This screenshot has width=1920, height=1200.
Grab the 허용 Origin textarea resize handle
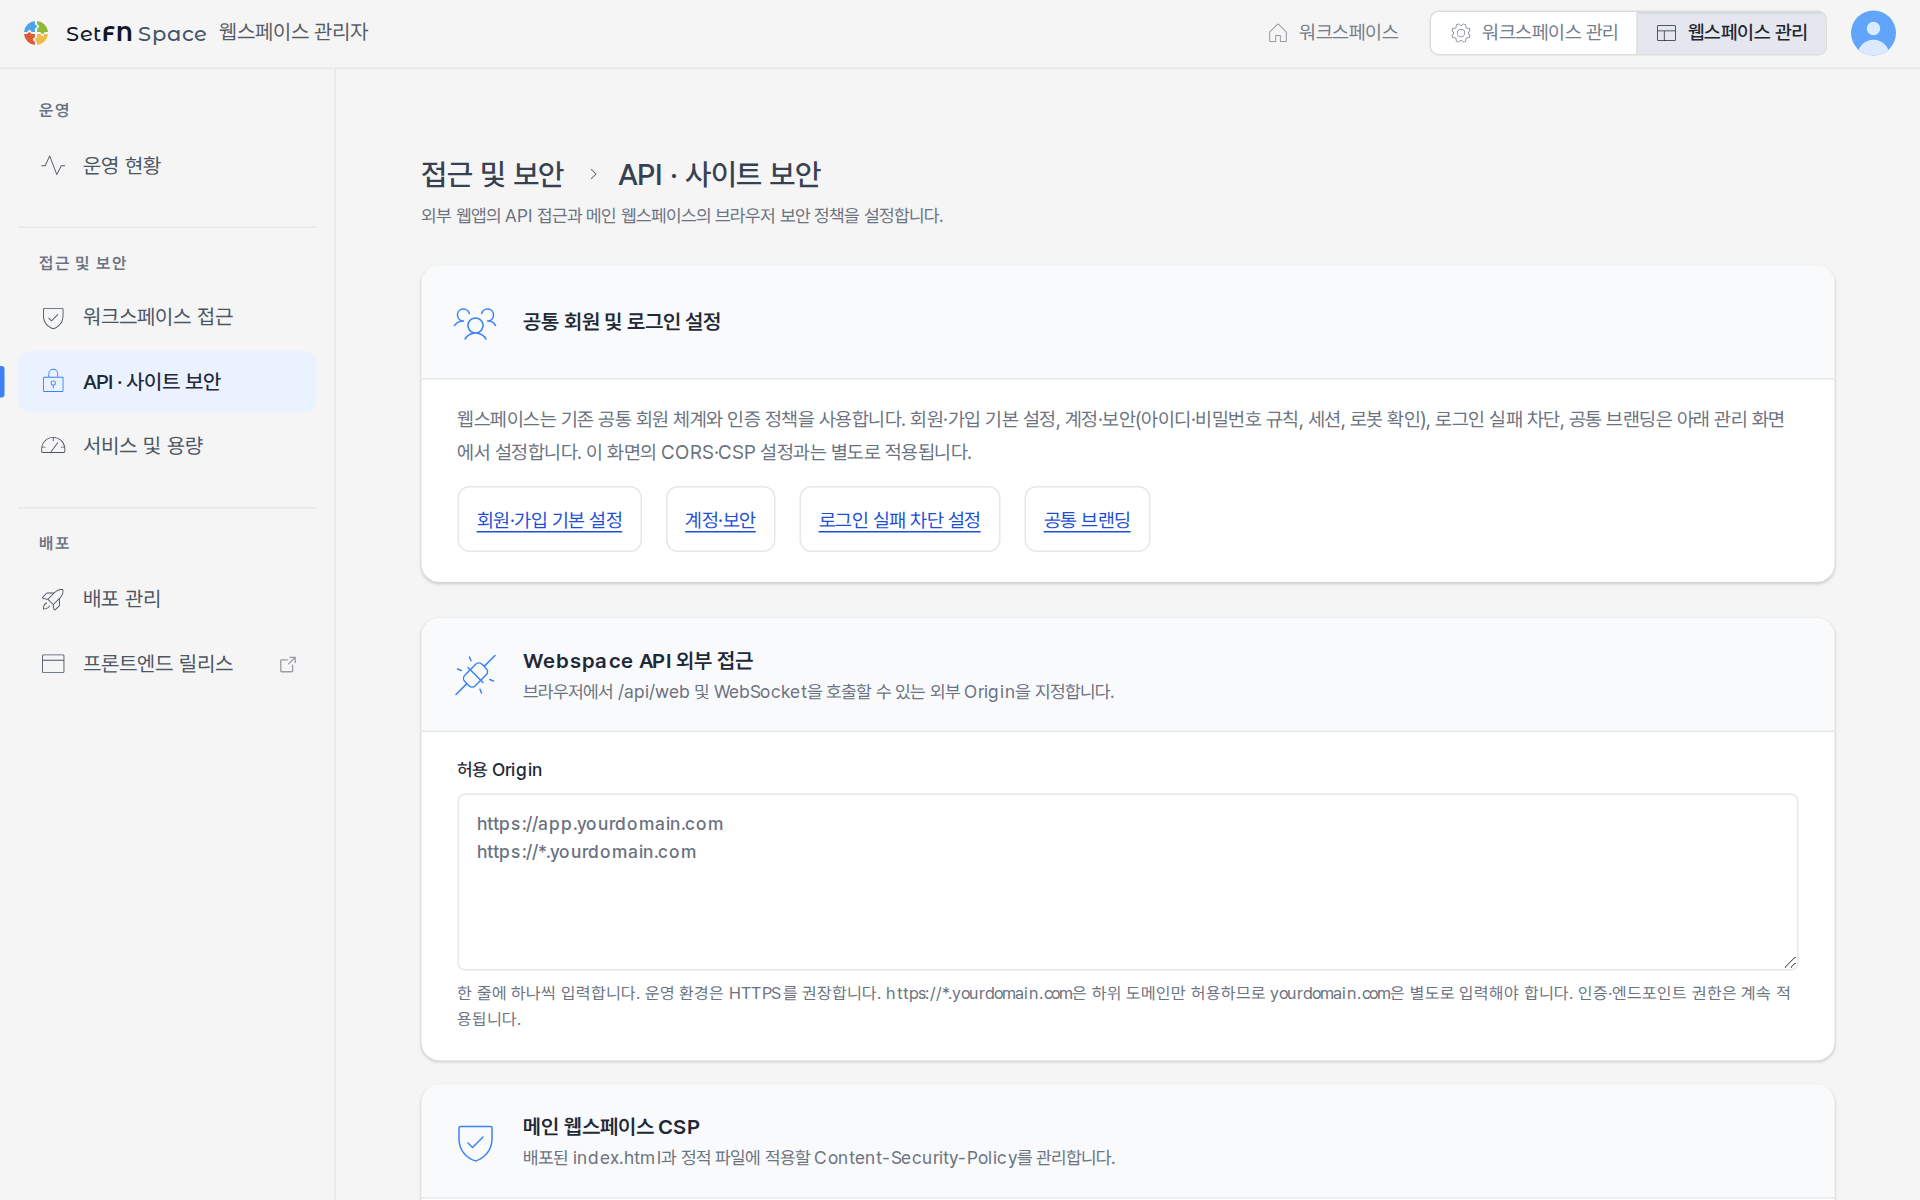[1790, 962]
